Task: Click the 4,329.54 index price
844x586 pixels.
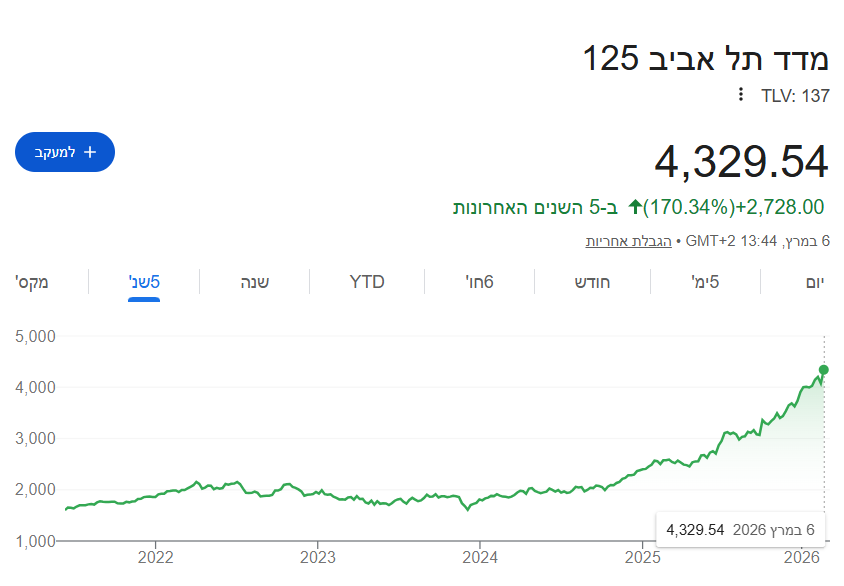Action: pos(741,162)
